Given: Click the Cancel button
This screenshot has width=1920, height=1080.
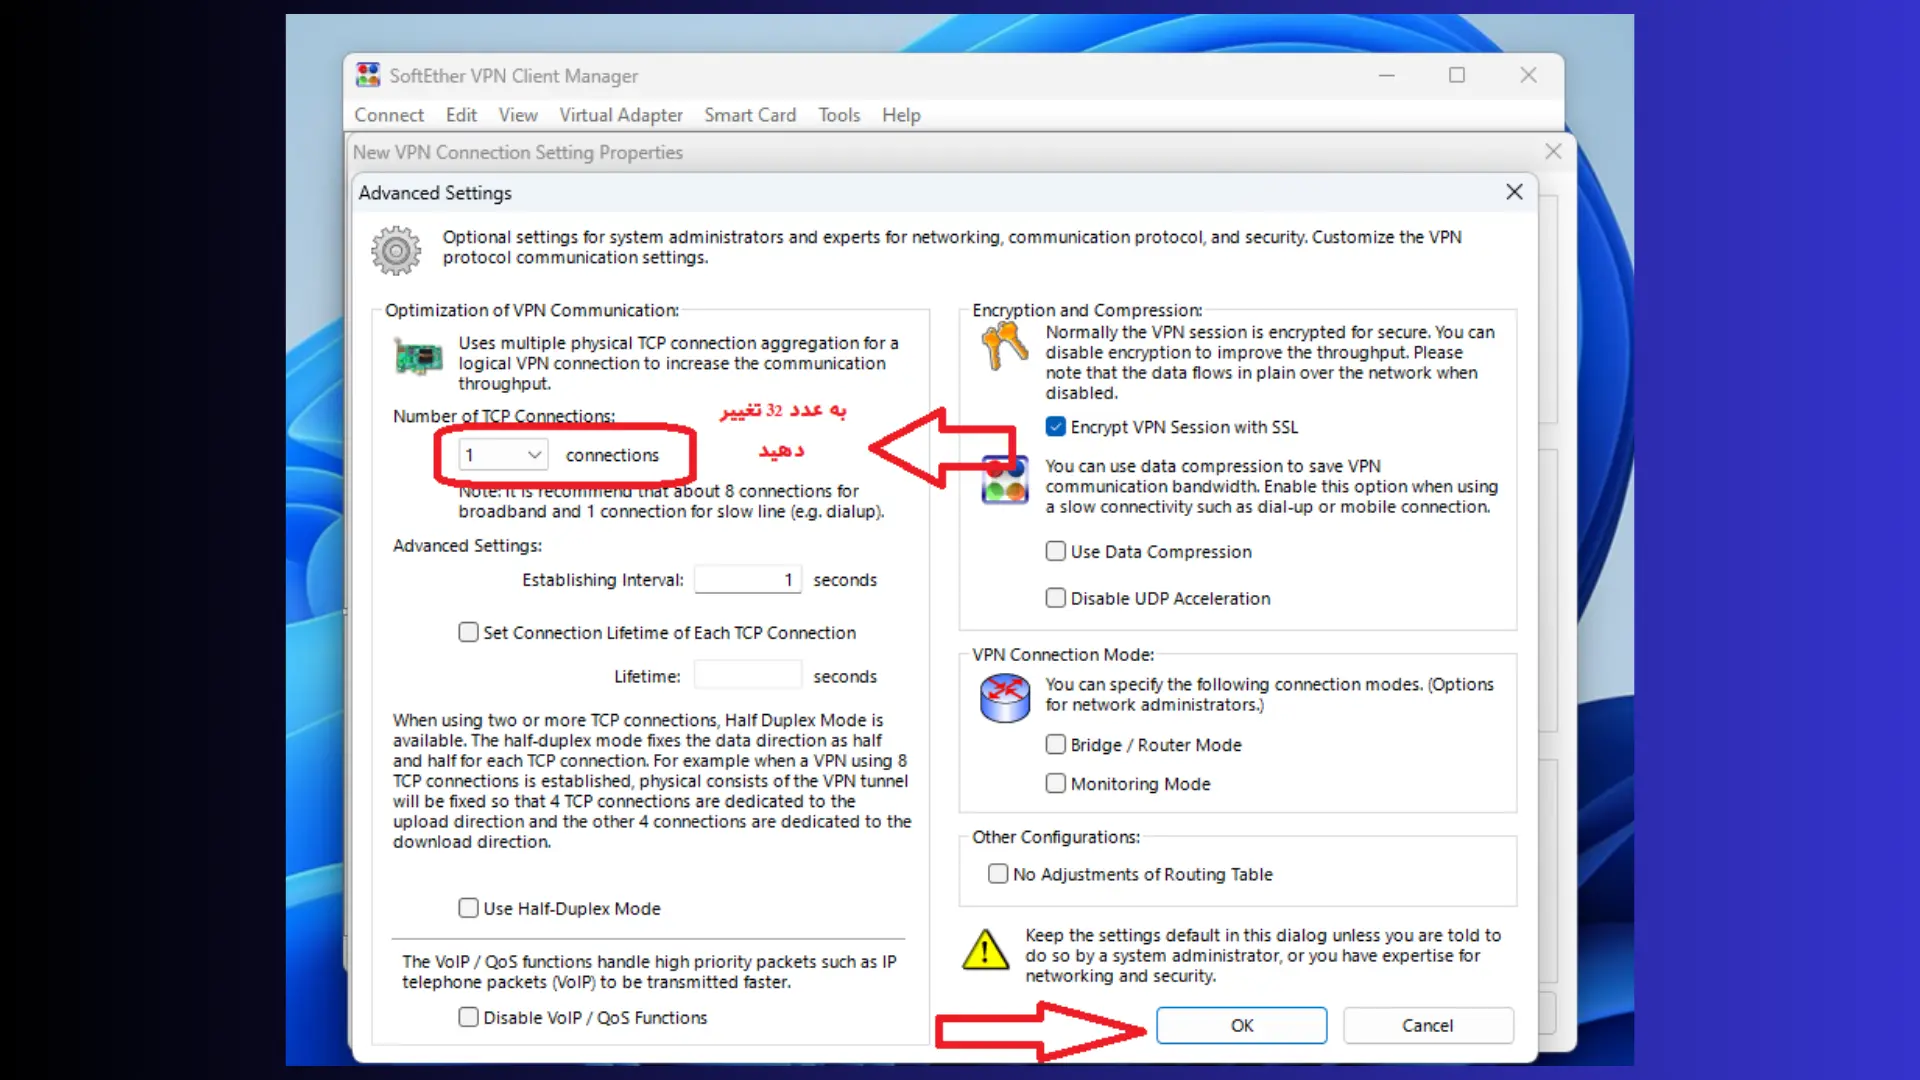Looking at the screenshot, I should (1427, 1025).
